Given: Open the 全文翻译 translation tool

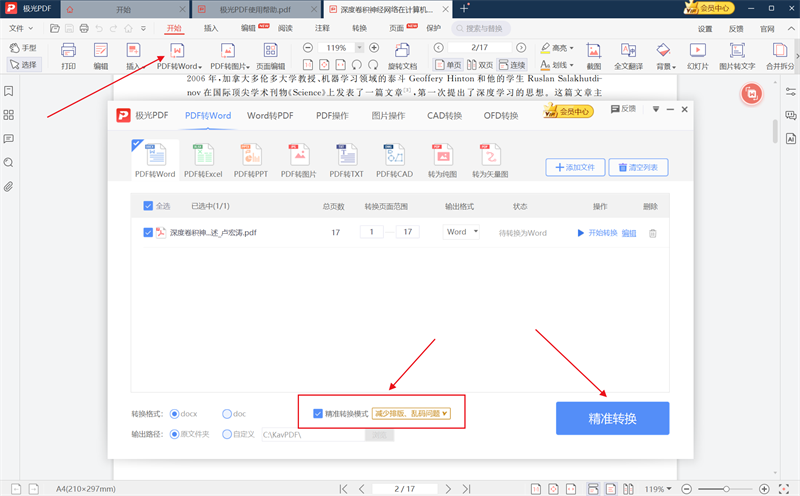Looking at the screenshot, I should coord(628,55).
